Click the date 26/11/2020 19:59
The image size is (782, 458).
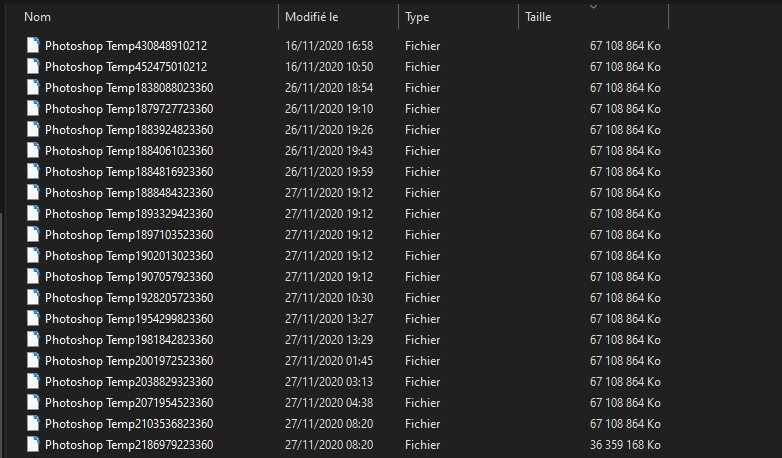[x=329, y=172]
